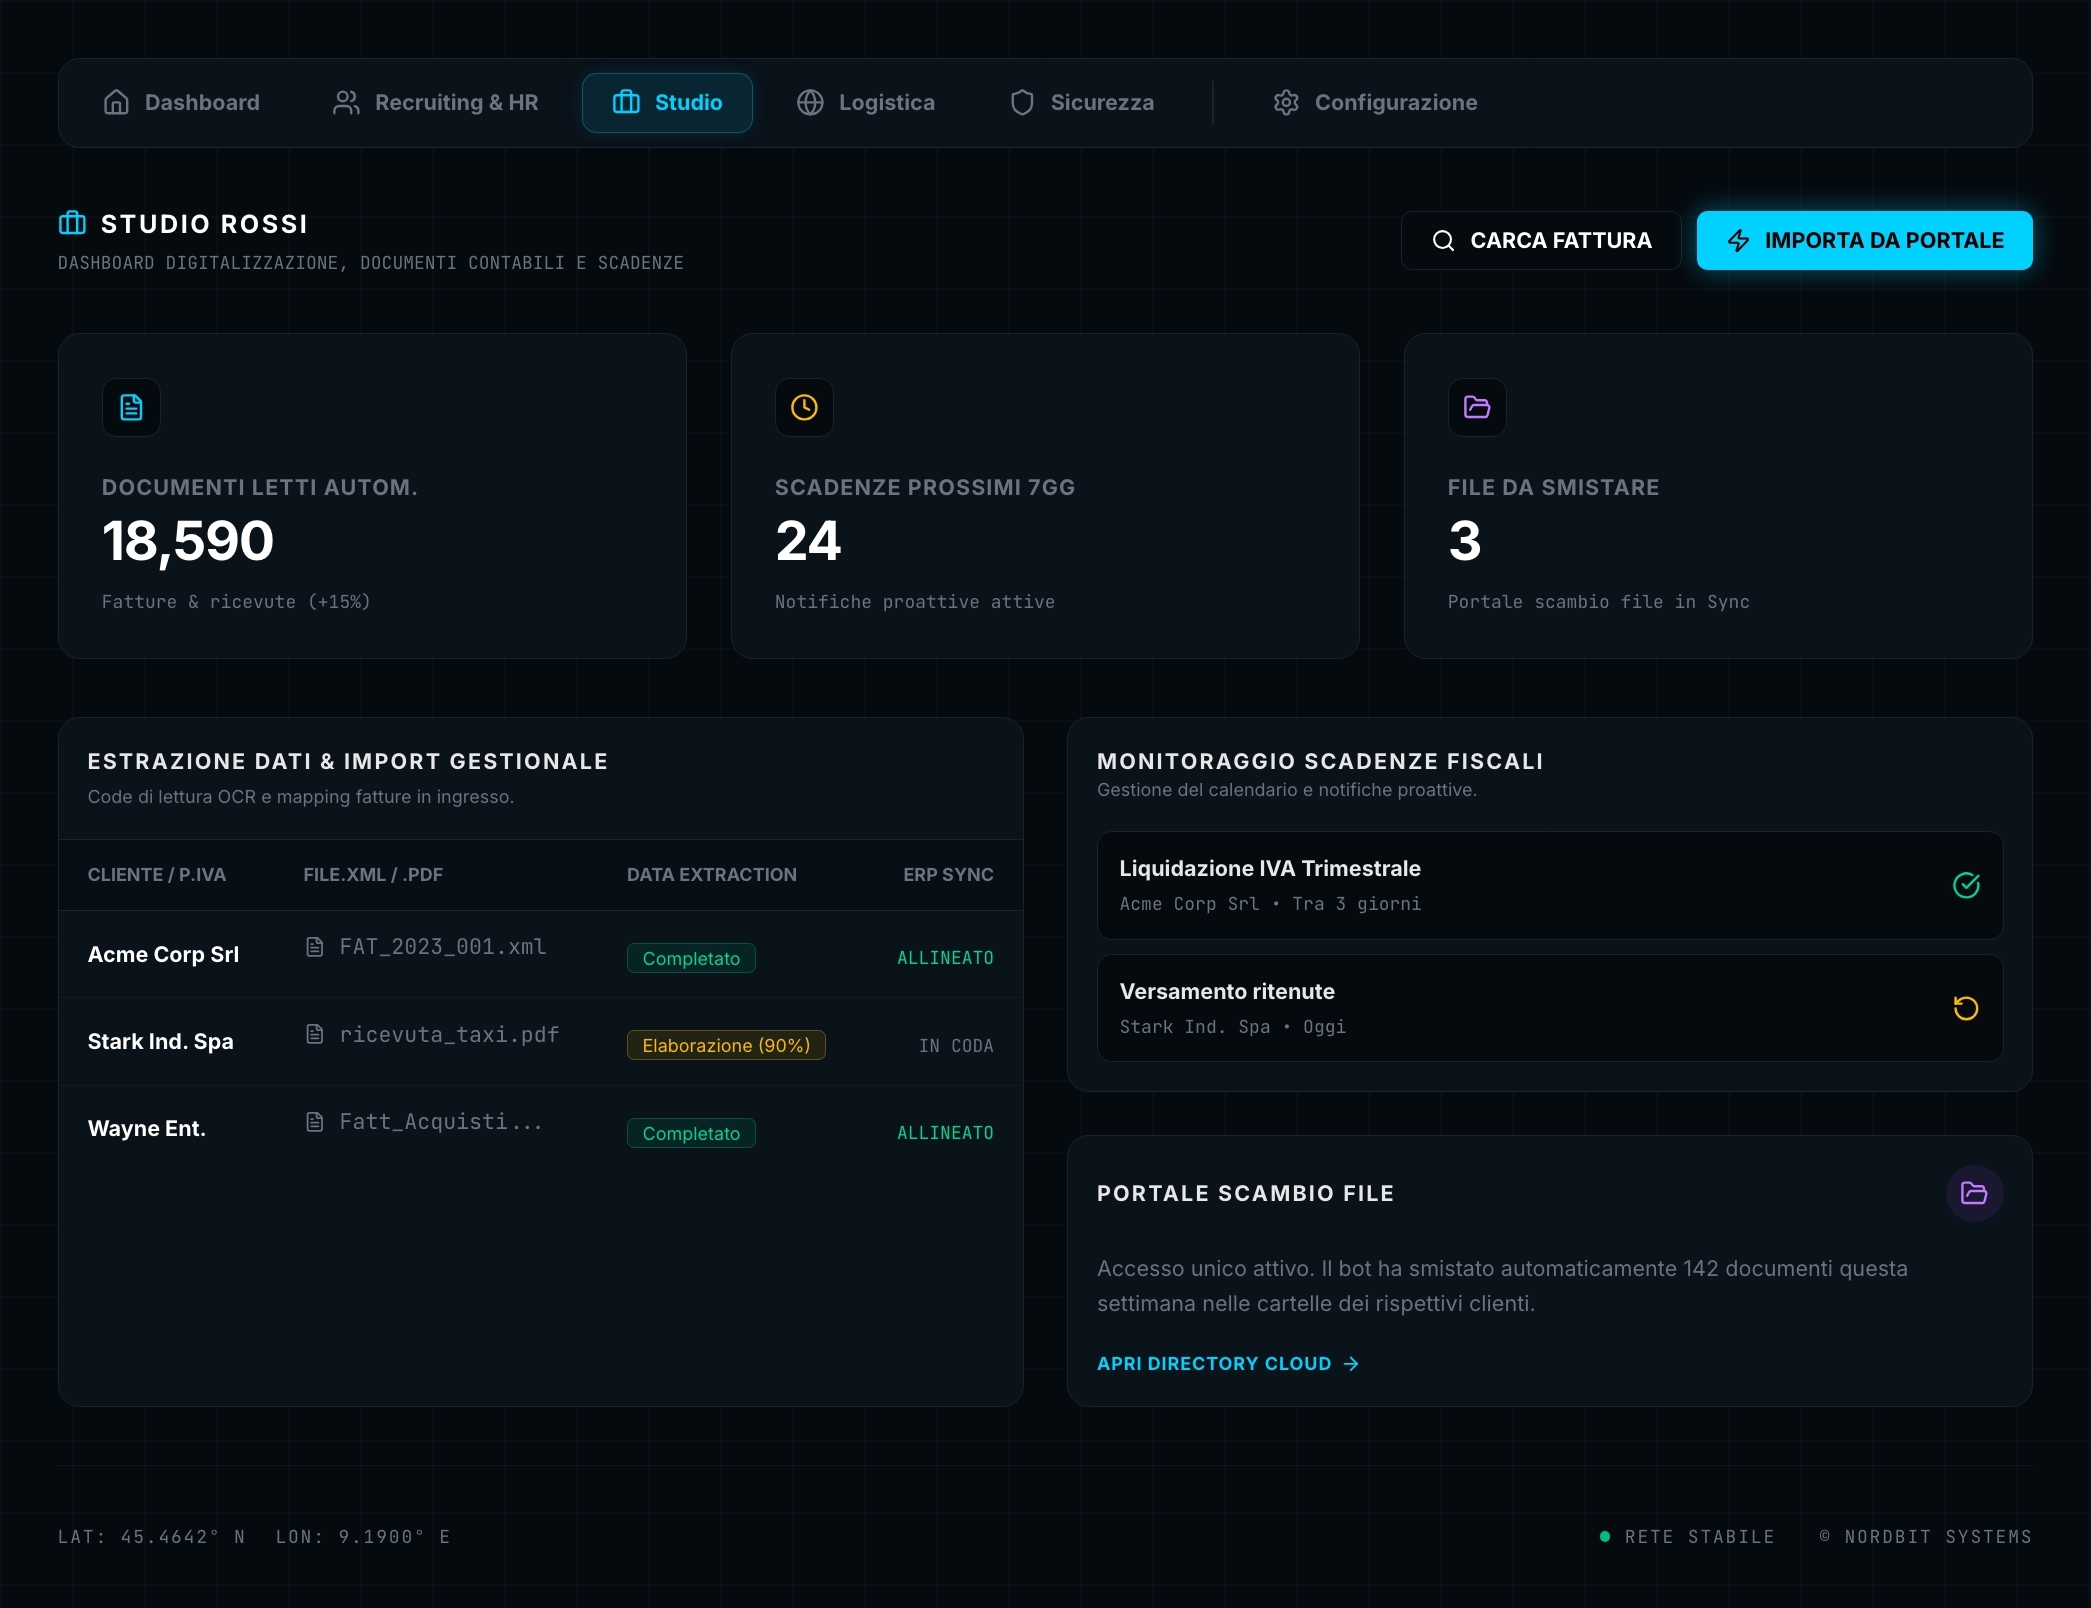
Task: Click the File.XML / .PDF column header
Action: coord(373,874)
